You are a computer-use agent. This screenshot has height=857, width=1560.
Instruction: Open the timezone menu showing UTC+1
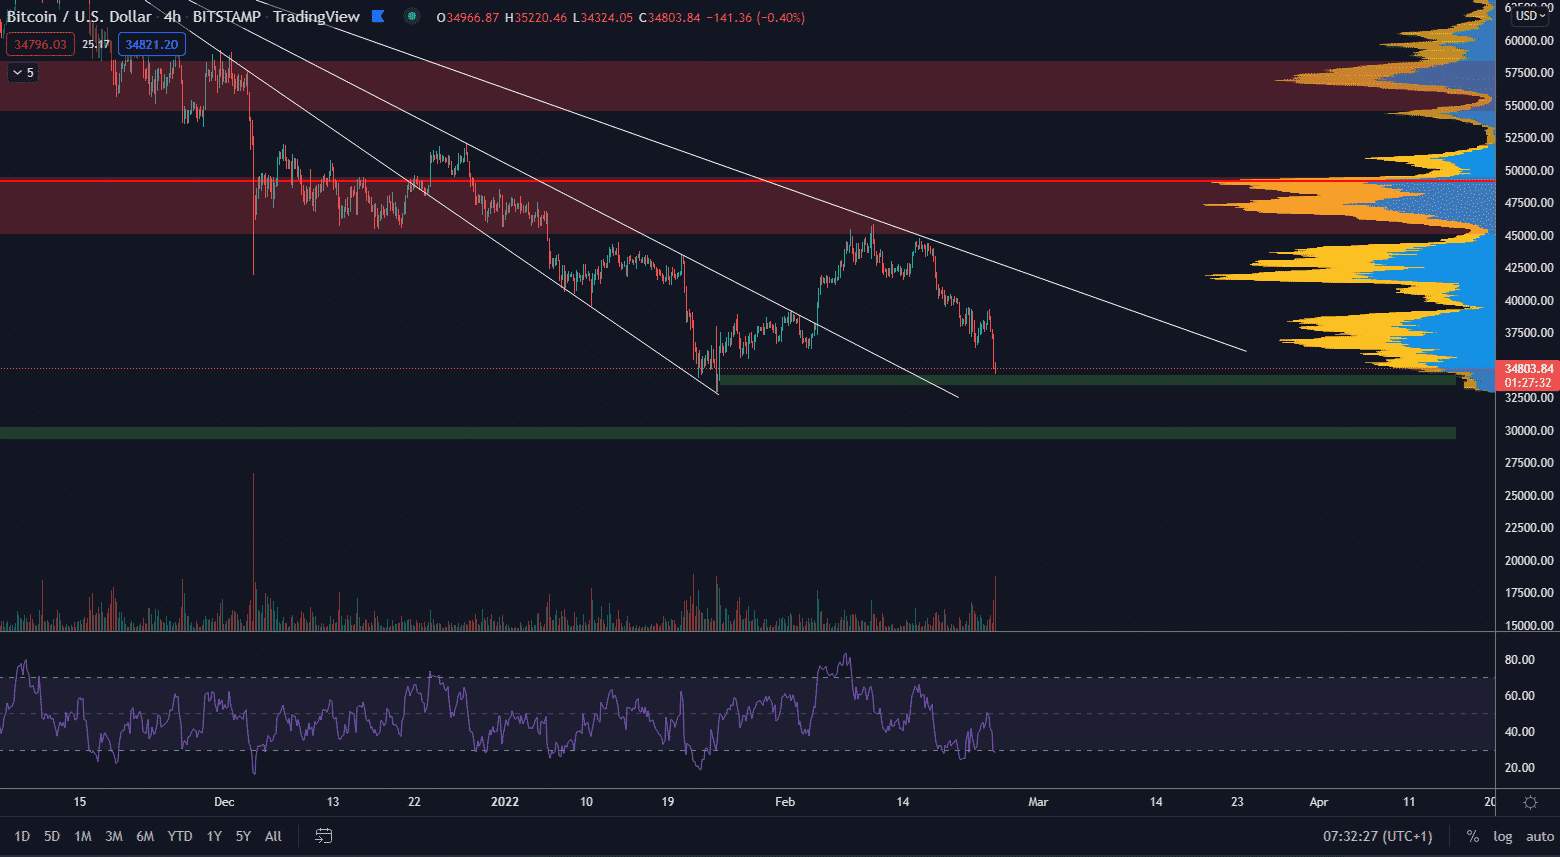(1377, 836)
